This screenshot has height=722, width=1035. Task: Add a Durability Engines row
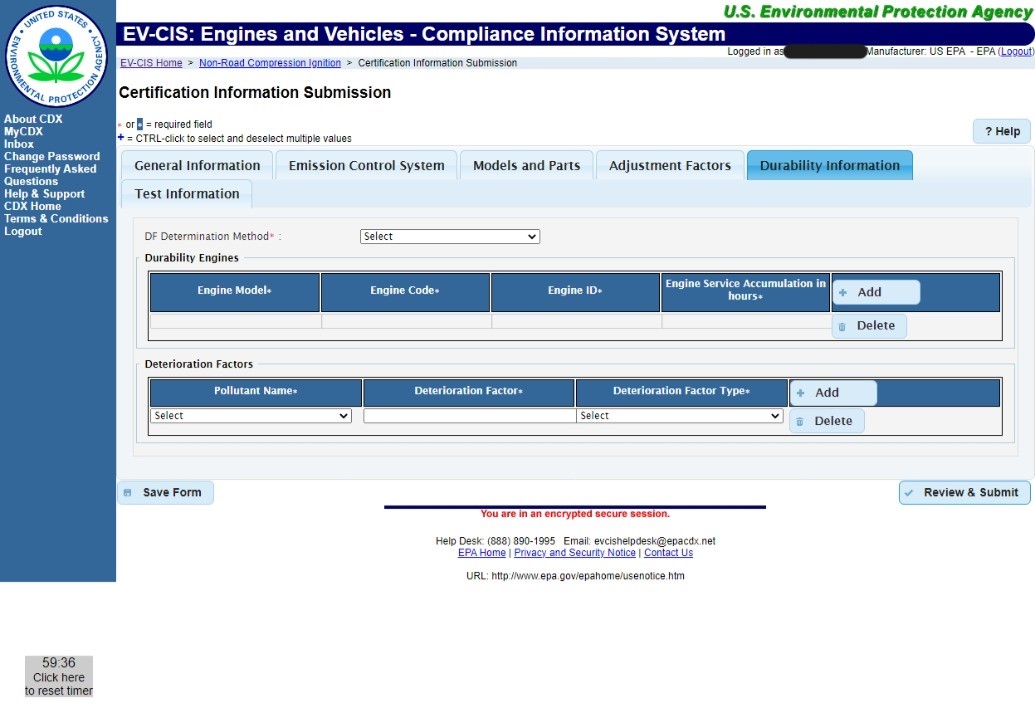(876, 292)
